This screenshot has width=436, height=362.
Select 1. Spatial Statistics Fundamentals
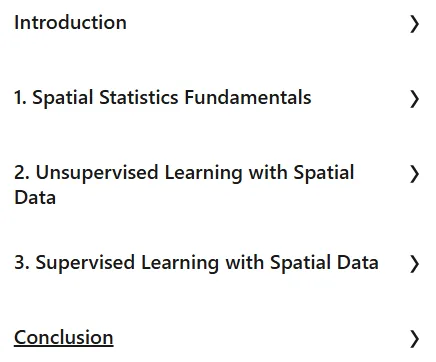pyautogui.click(x=163, y=98)
